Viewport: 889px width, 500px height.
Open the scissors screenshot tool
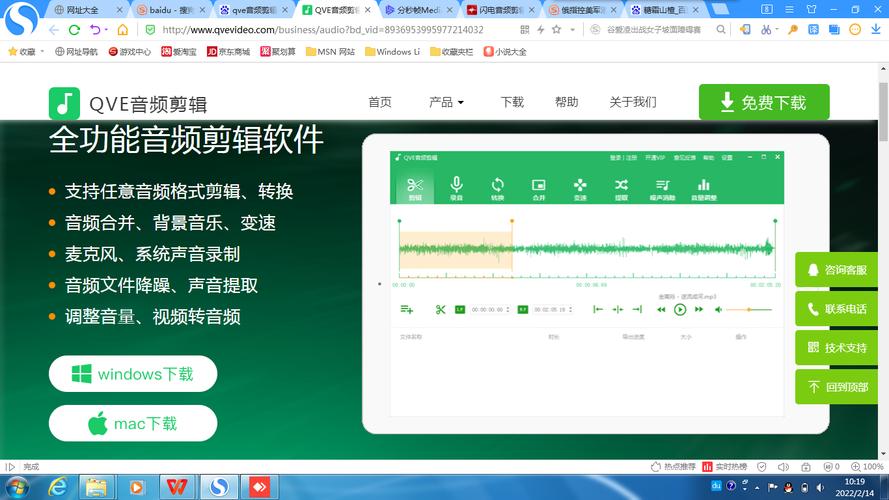765,29
